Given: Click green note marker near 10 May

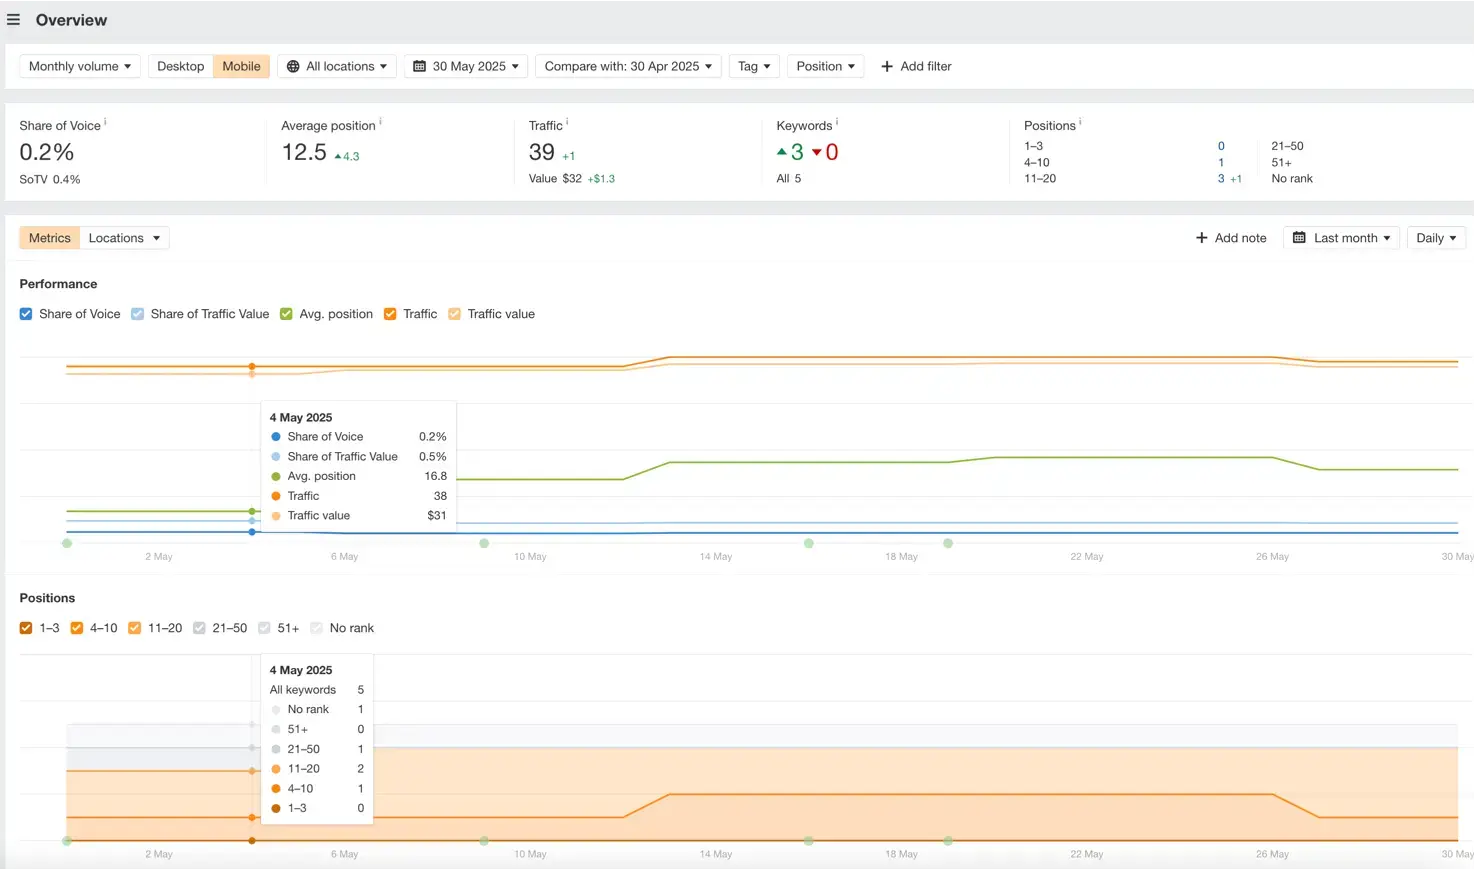Looking at the screenshot, I should (x=484, y=543).
